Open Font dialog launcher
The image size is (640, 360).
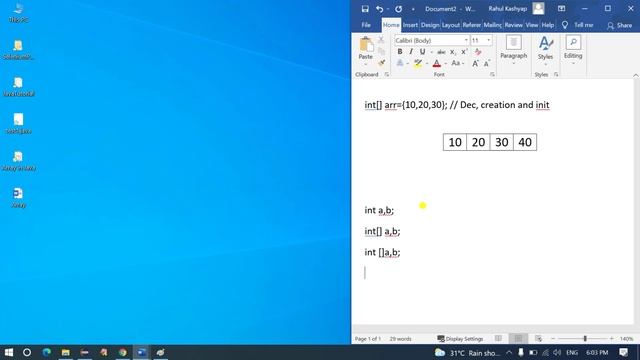pyautogui.click(x=492, y=75)
